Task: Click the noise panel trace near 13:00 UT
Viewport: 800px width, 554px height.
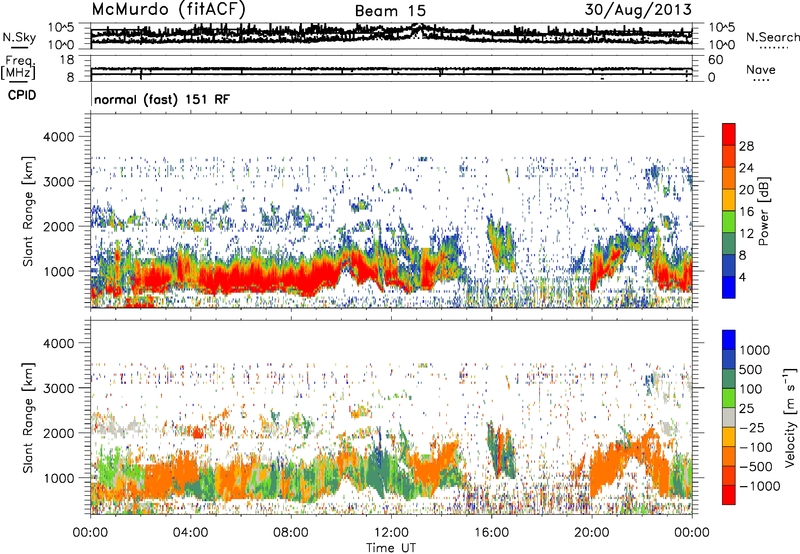Action: (x=418, y=29)
